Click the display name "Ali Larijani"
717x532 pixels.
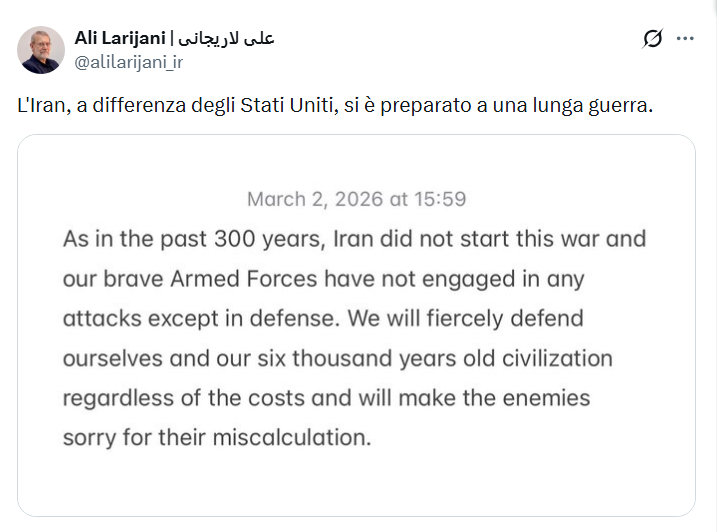119,38
